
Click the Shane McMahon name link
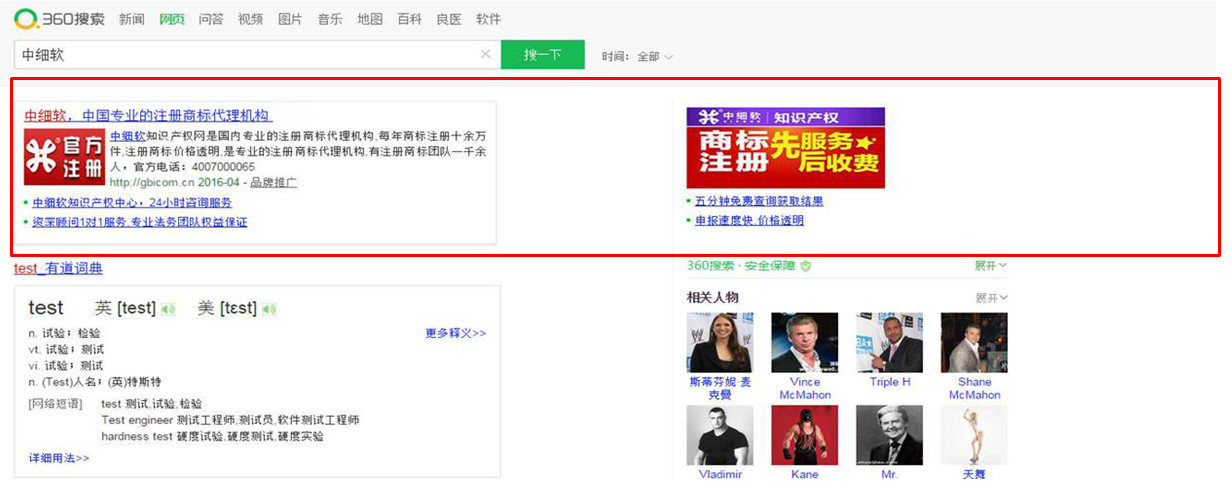pyautogui.click(x=975, y=388)
